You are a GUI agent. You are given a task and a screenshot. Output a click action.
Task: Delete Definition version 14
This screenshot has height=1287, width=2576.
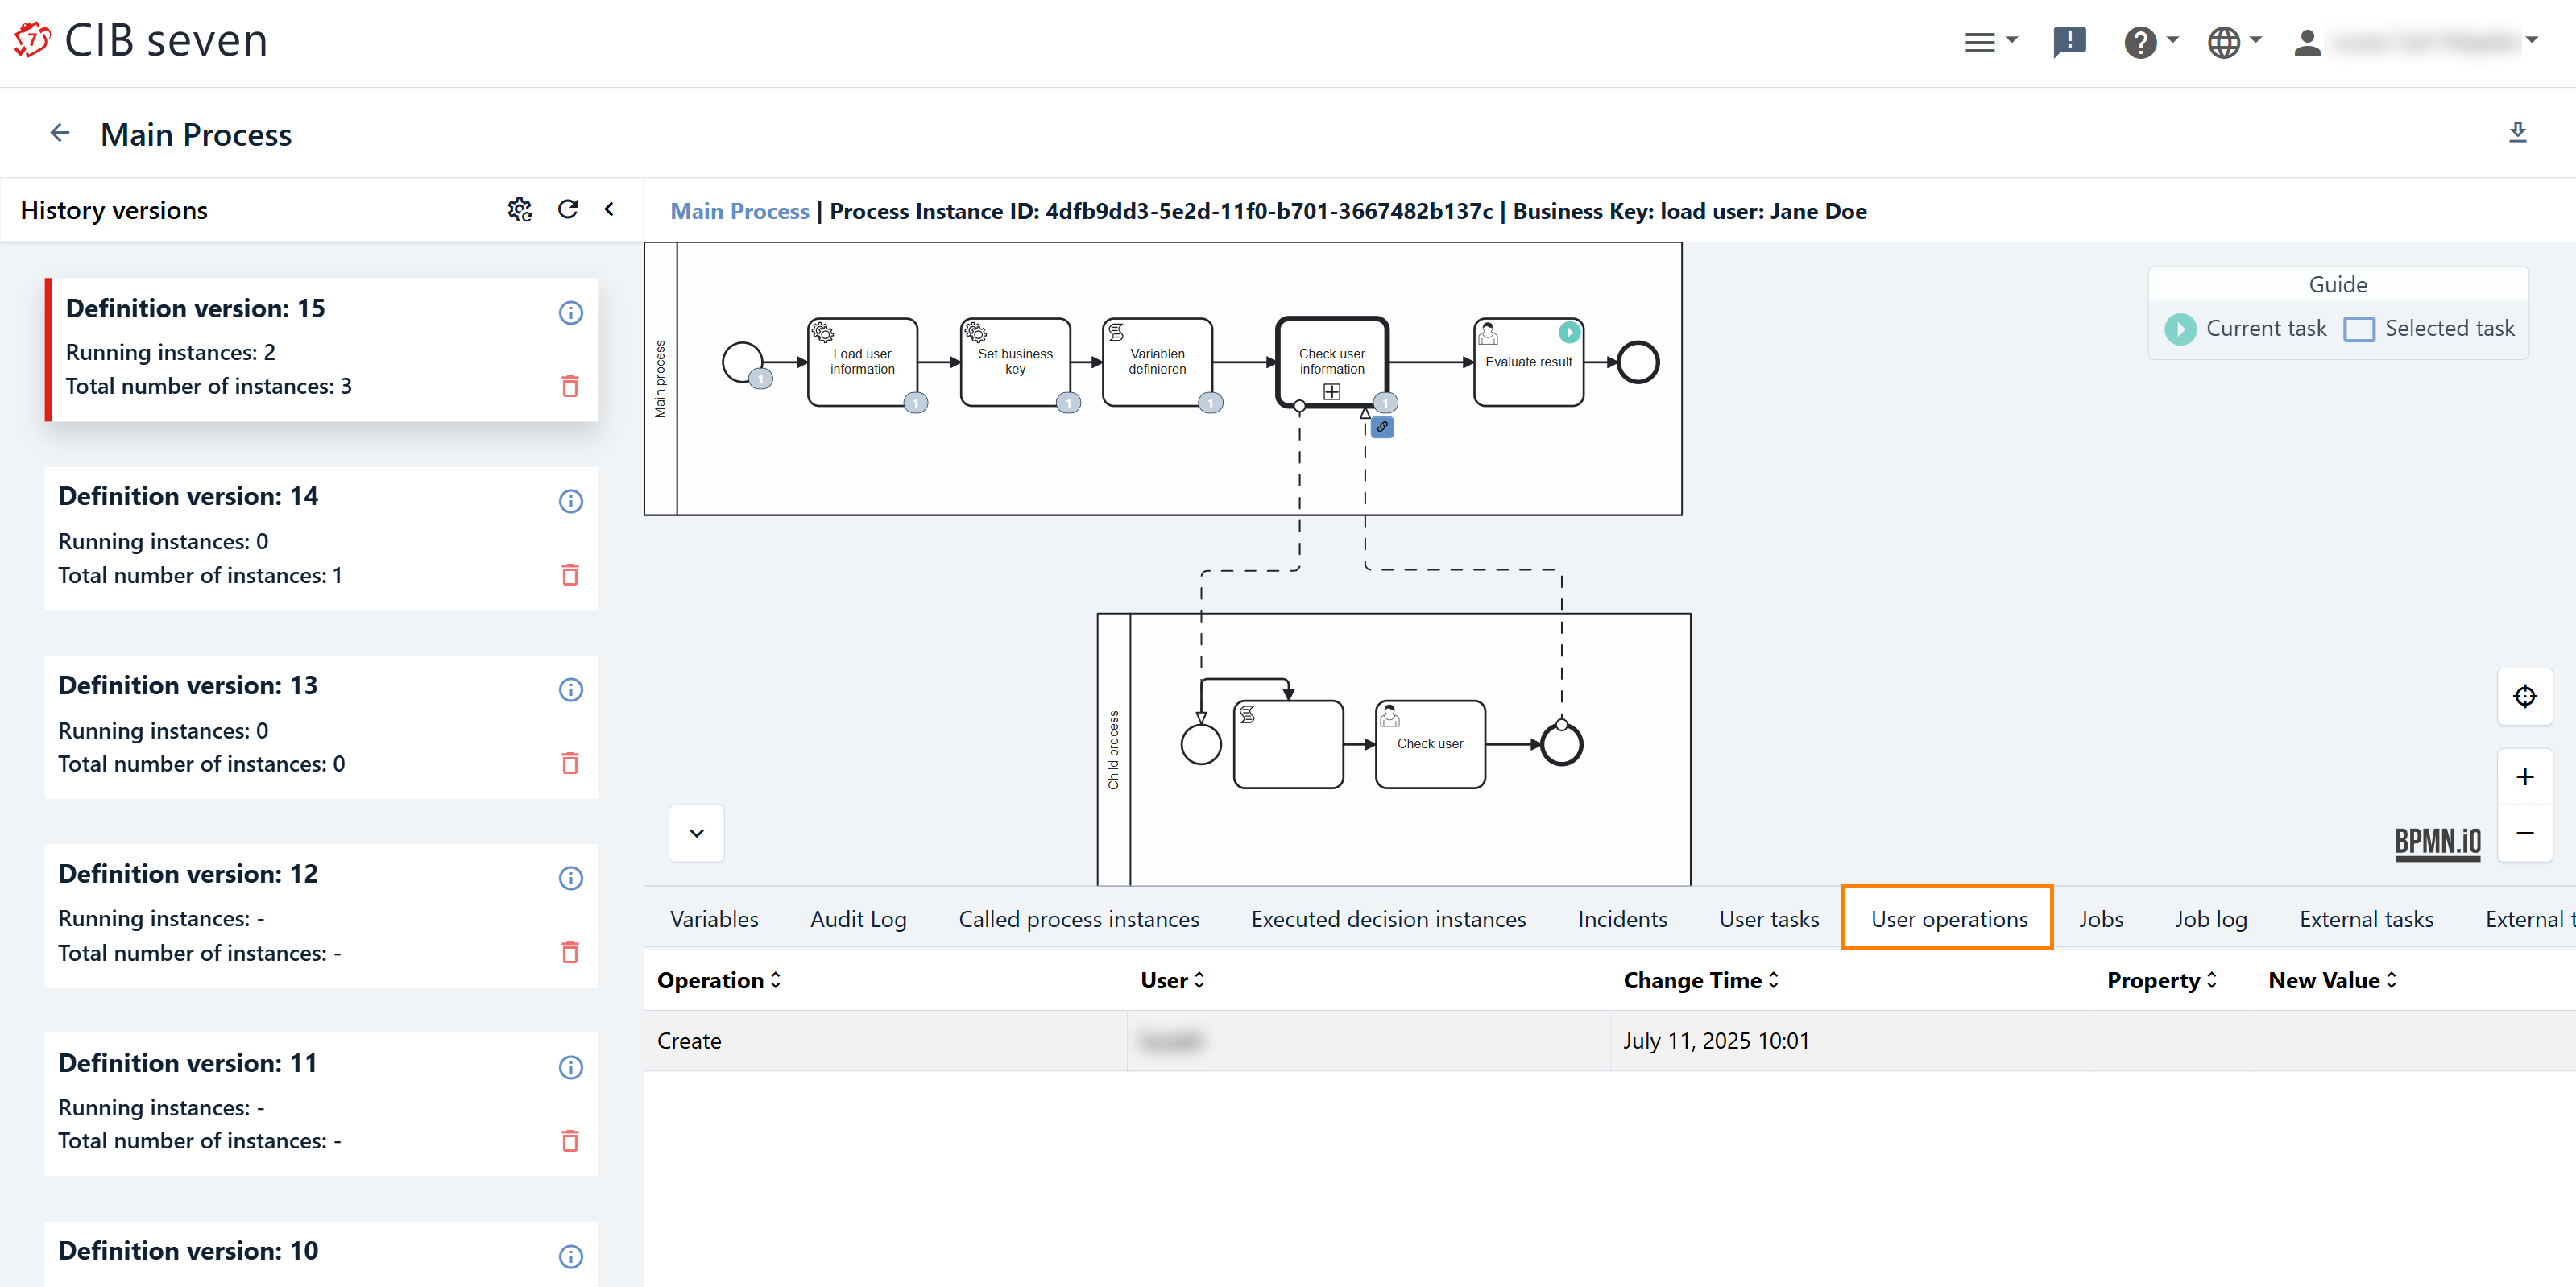pos(570,575)
